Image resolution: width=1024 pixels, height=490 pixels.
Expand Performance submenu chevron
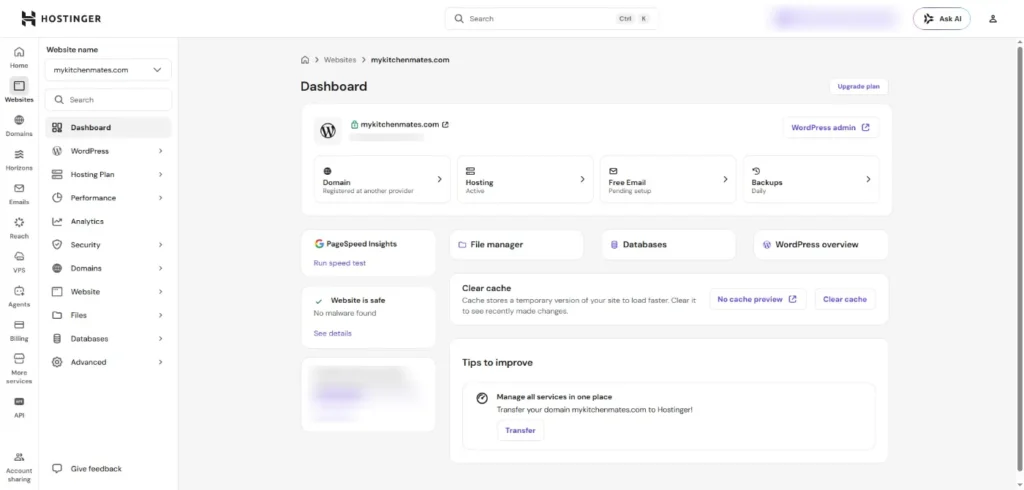tap(161, 198)
